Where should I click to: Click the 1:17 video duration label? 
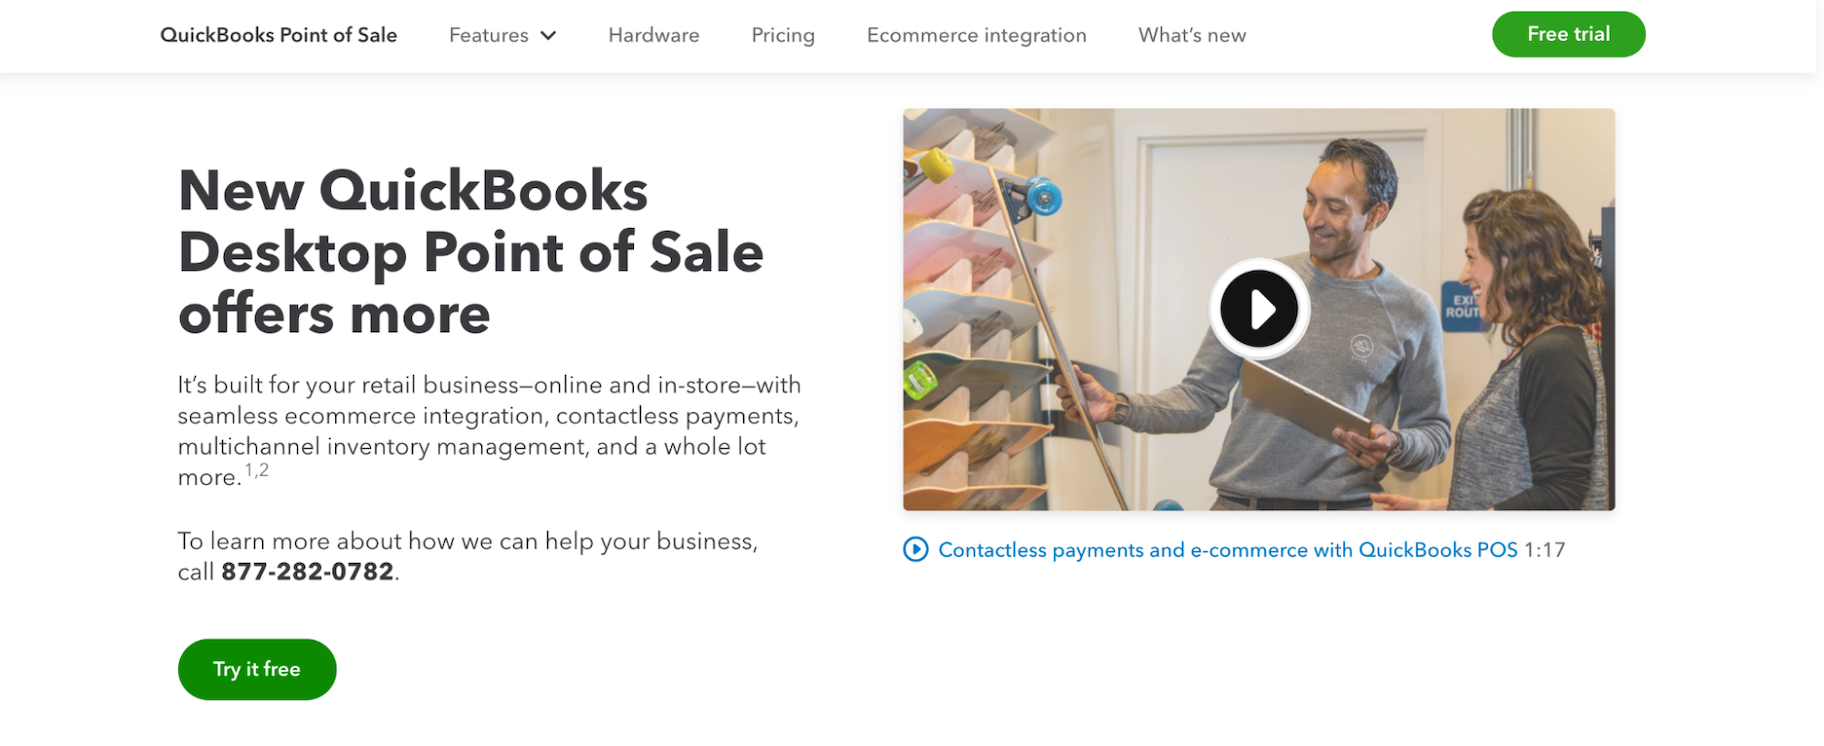[1545, 549]
